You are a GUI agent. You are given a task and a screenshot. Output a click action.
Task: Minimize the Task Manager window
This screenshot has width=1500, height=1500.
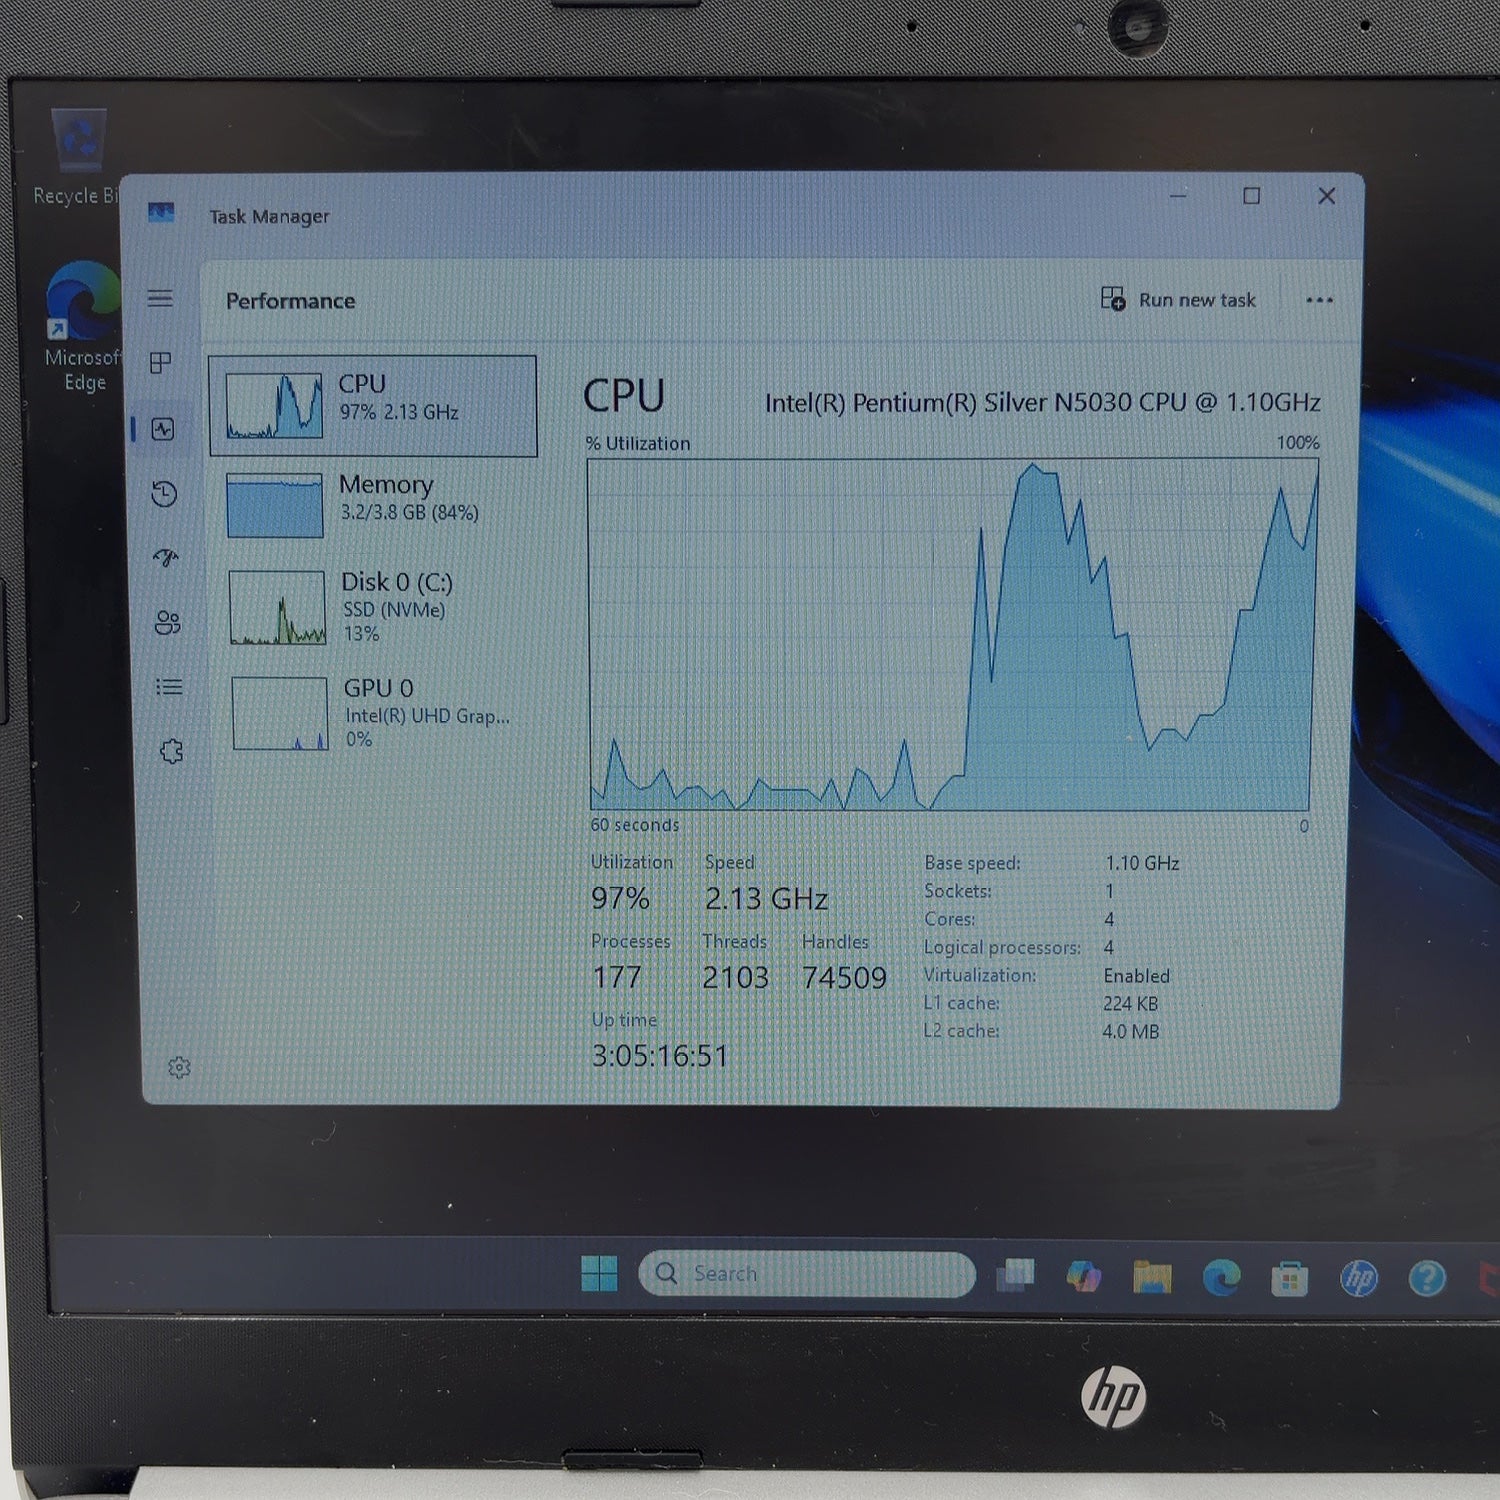[1178, 196]
